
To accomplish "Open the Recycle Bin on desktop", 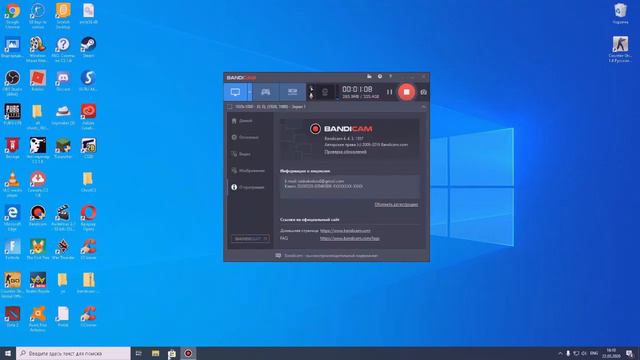I will tap(620, 13).
